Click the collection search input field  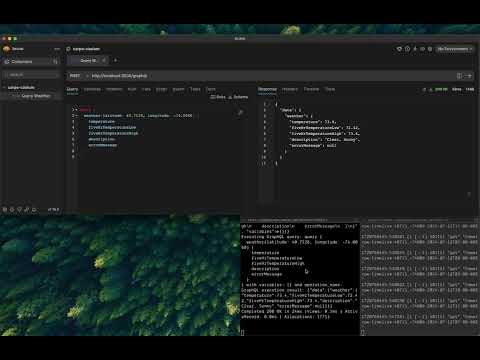tap(32, 75)
